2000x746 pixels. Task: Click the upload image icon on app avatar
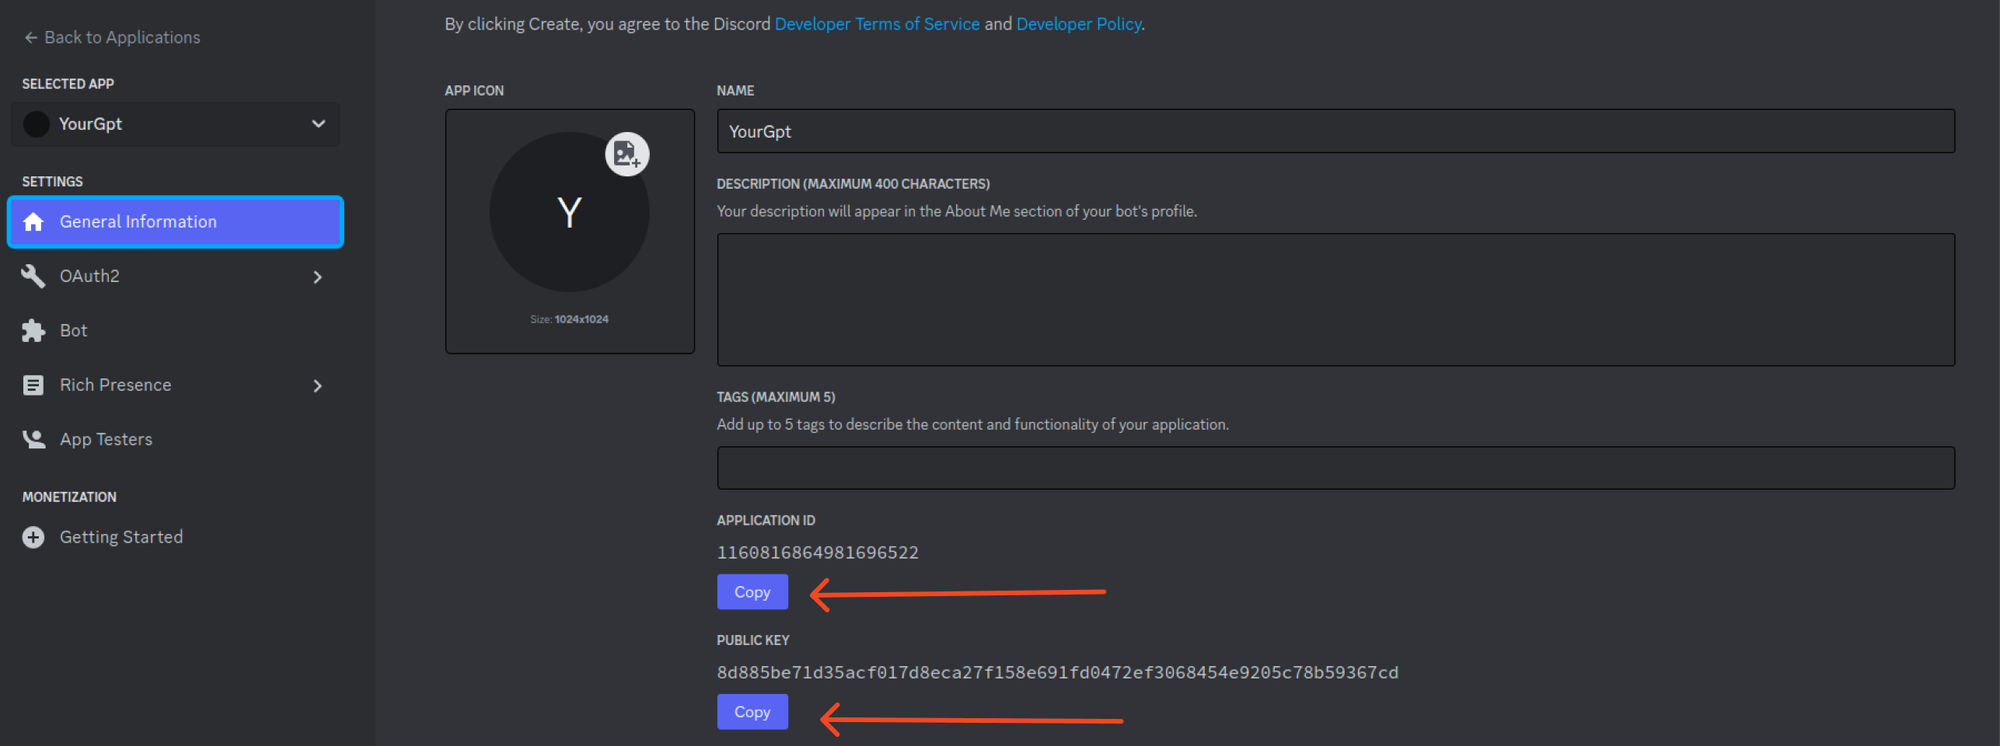coord(627,154)
